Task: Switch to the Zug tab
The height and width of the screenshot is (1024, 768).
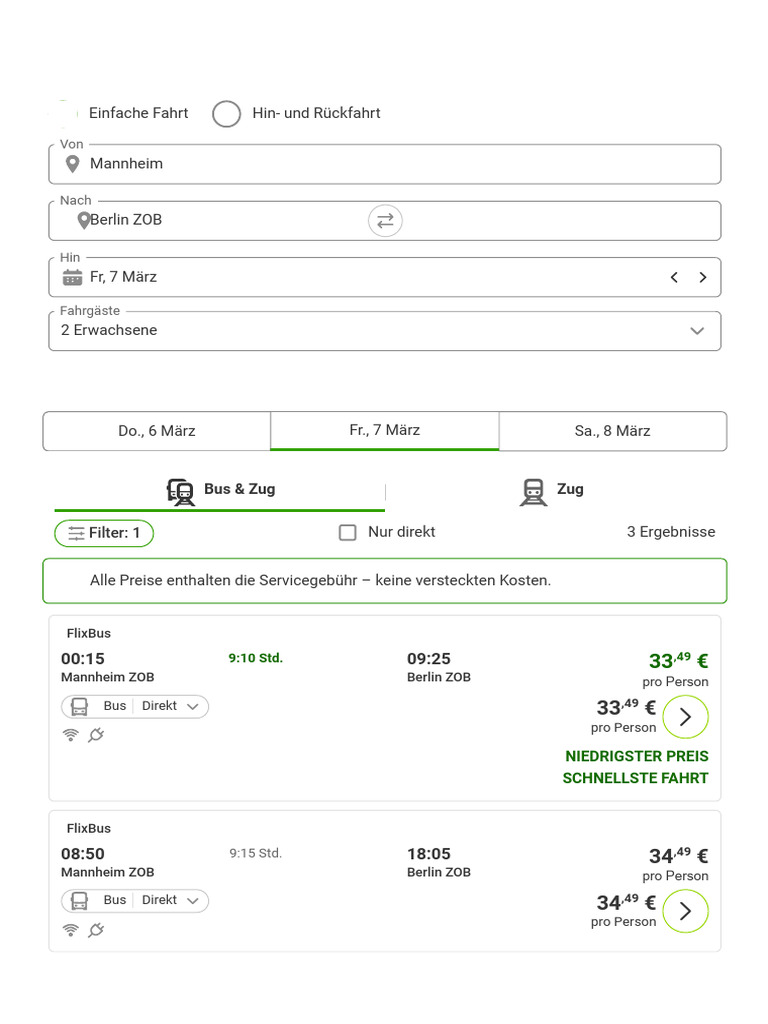Action: (552, 490)
